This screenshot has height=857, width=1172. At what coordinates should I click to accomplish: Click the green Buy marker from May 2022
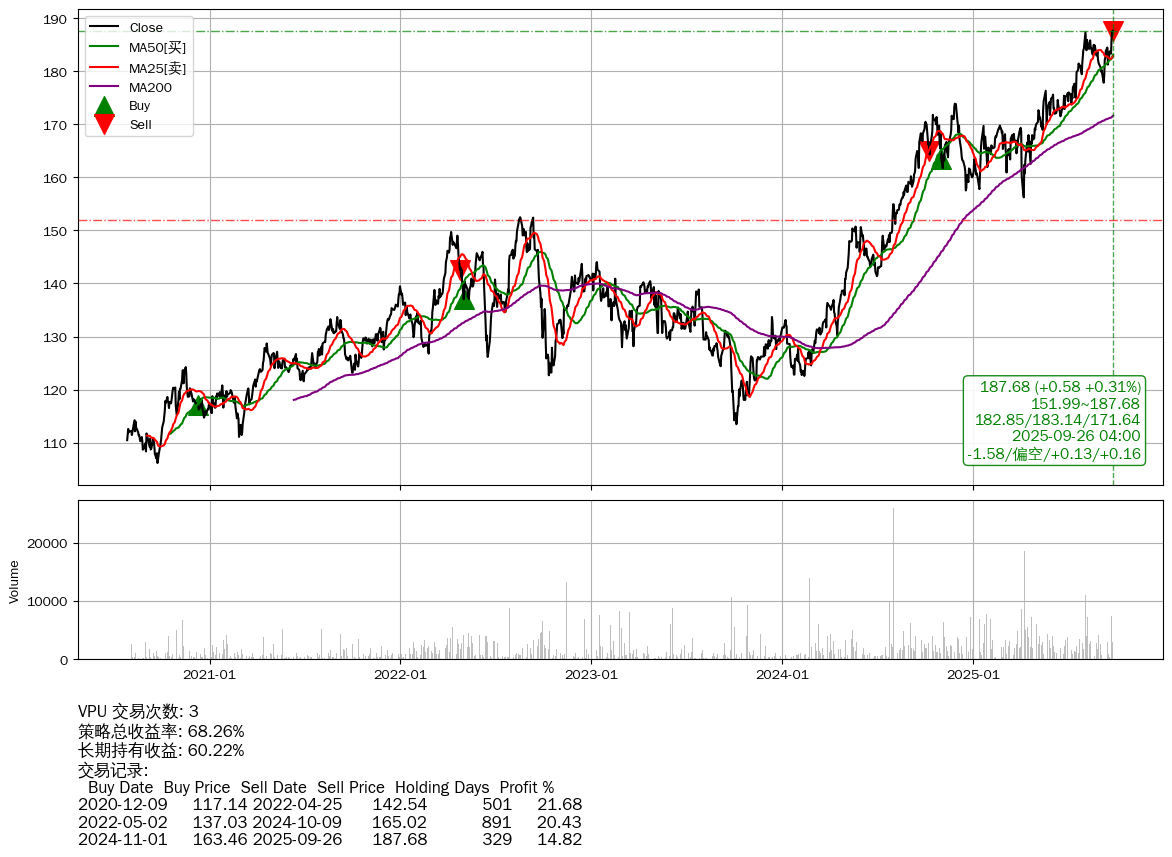464,299
